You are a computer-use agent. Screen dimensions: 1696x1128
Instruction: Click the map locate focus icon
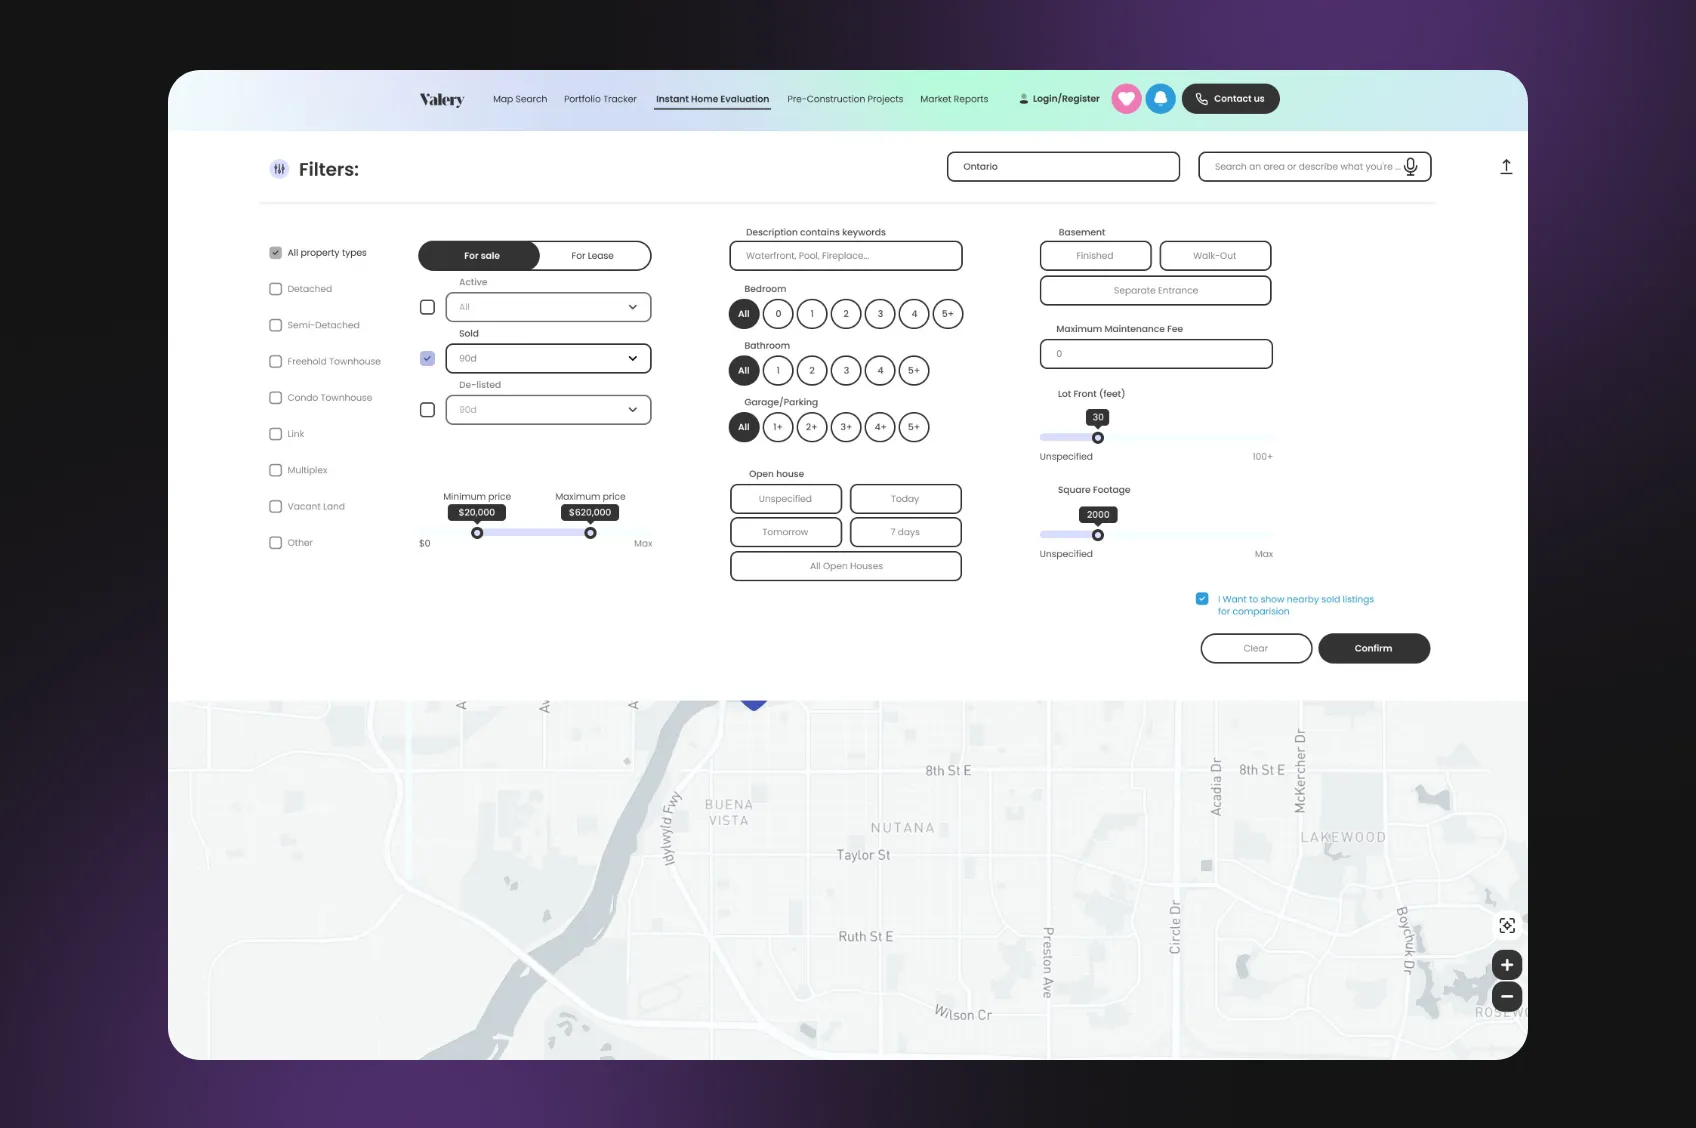click(x=1506, y=926)
